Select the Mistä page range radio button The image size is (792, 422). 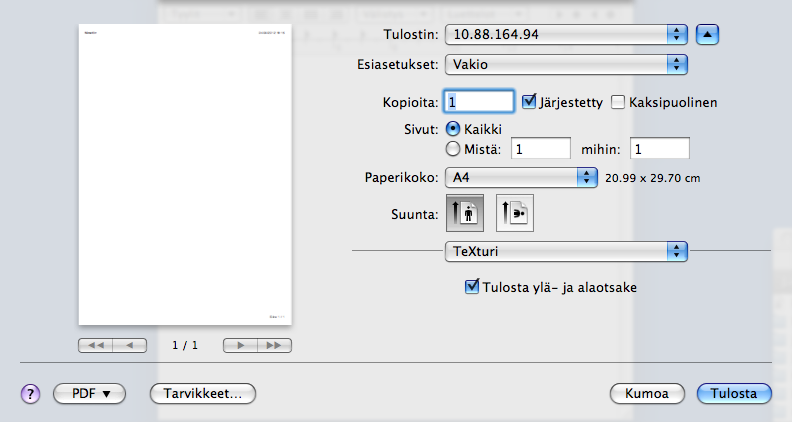pyautogui.click(x=453, y=149)
